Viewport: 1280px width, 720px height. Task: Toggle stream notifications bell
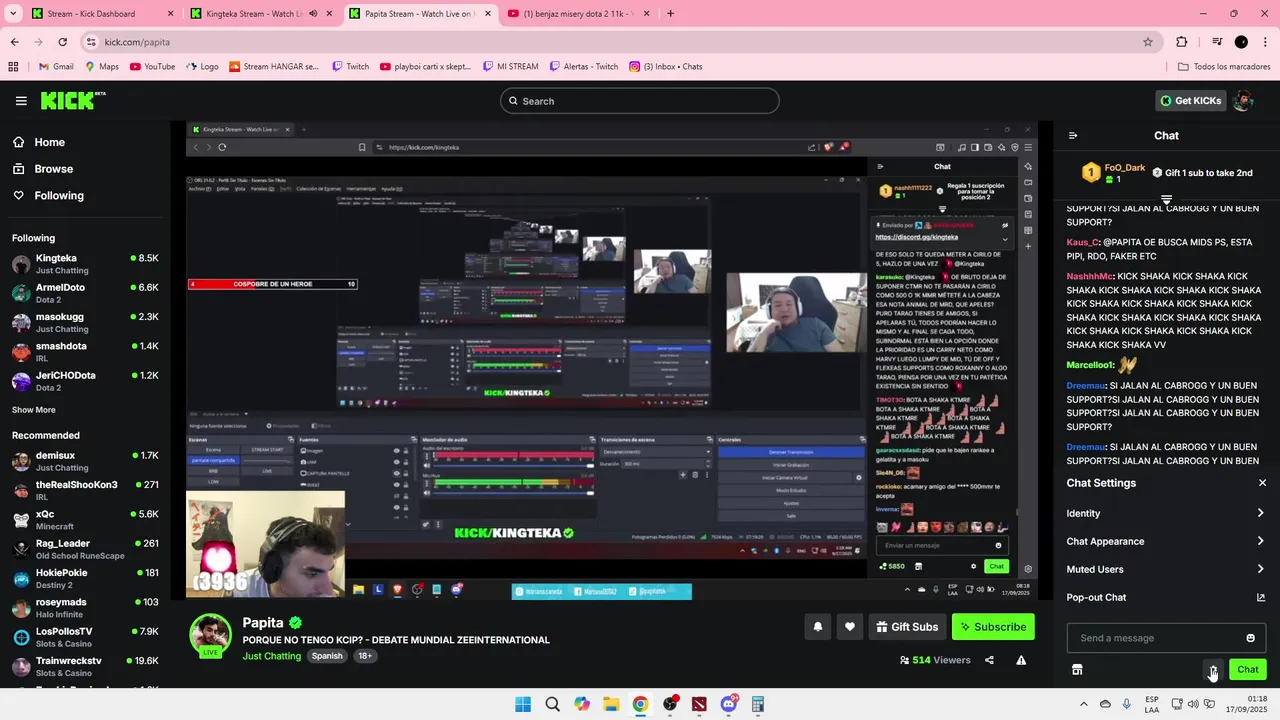pos(817,627)
